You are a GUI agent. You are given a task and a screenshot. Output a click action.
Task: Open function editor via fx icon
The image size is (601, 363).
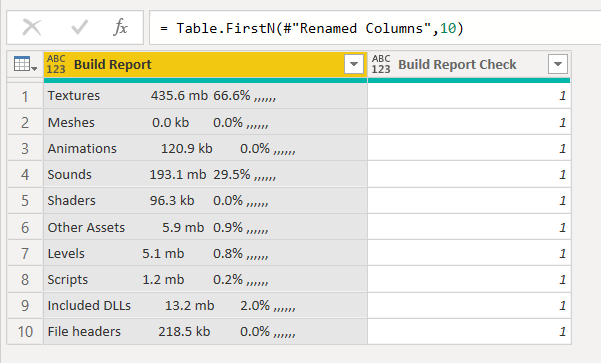click(x=120, y=28)
